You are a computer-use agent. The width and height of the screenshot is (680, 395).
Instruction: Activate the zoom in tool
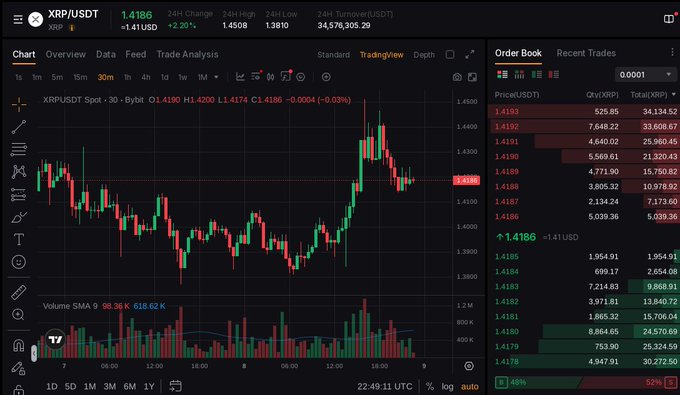click(19, 314)
